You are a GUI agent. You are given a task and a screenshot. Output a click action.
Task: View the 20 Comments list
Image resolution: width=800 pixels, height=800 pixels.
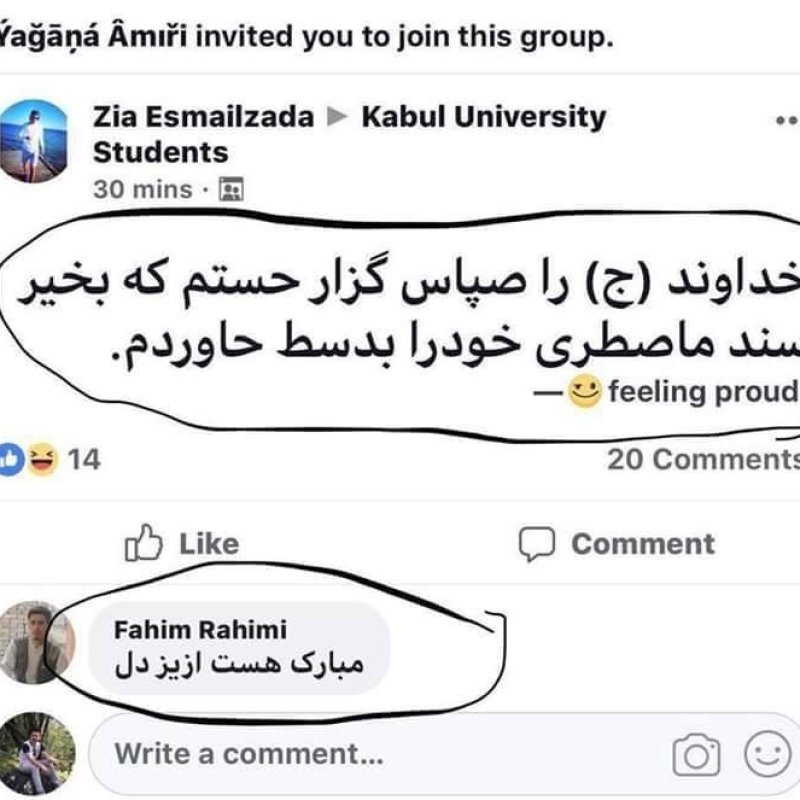(x=703, y=459)
